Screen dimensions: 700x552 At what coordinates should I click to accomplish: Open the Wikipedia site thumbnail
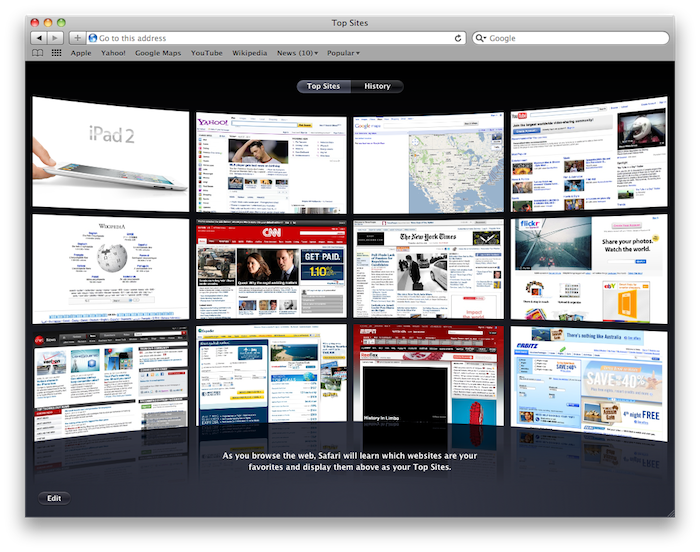point(111,269)
